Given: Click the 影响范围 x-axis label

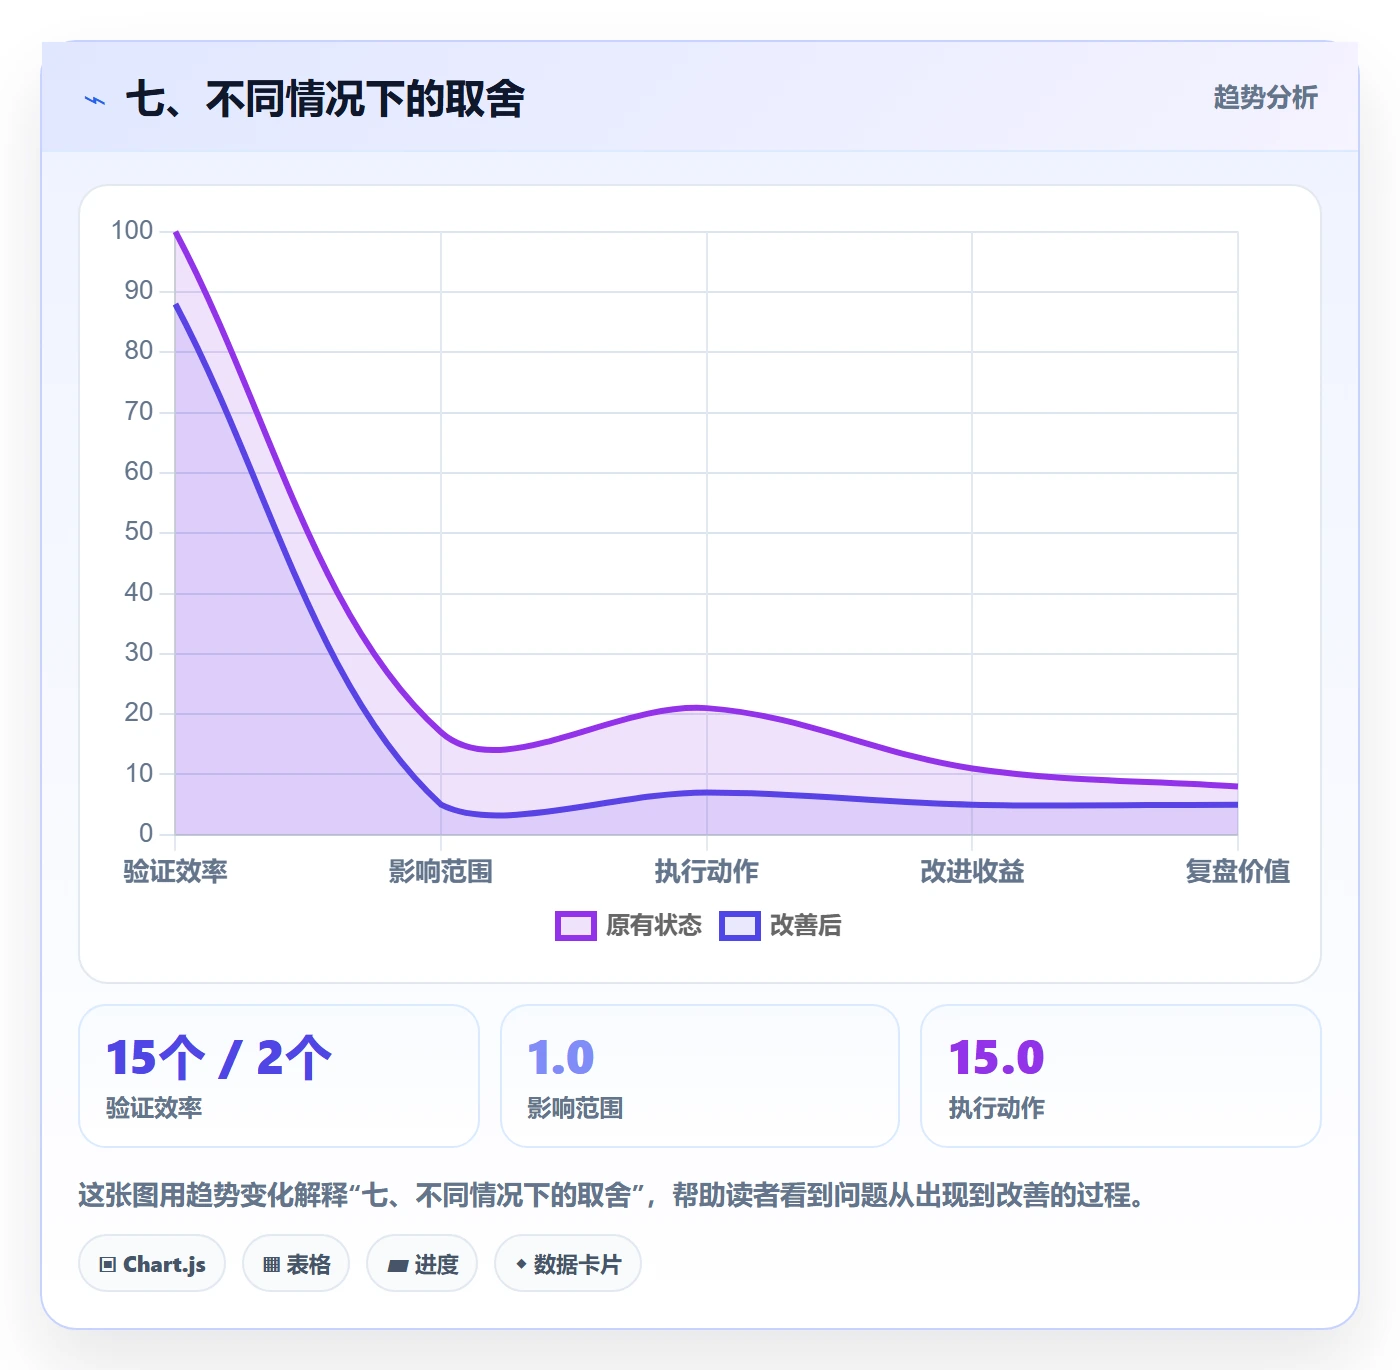Looking at the screenshot, I should point(441,871).
